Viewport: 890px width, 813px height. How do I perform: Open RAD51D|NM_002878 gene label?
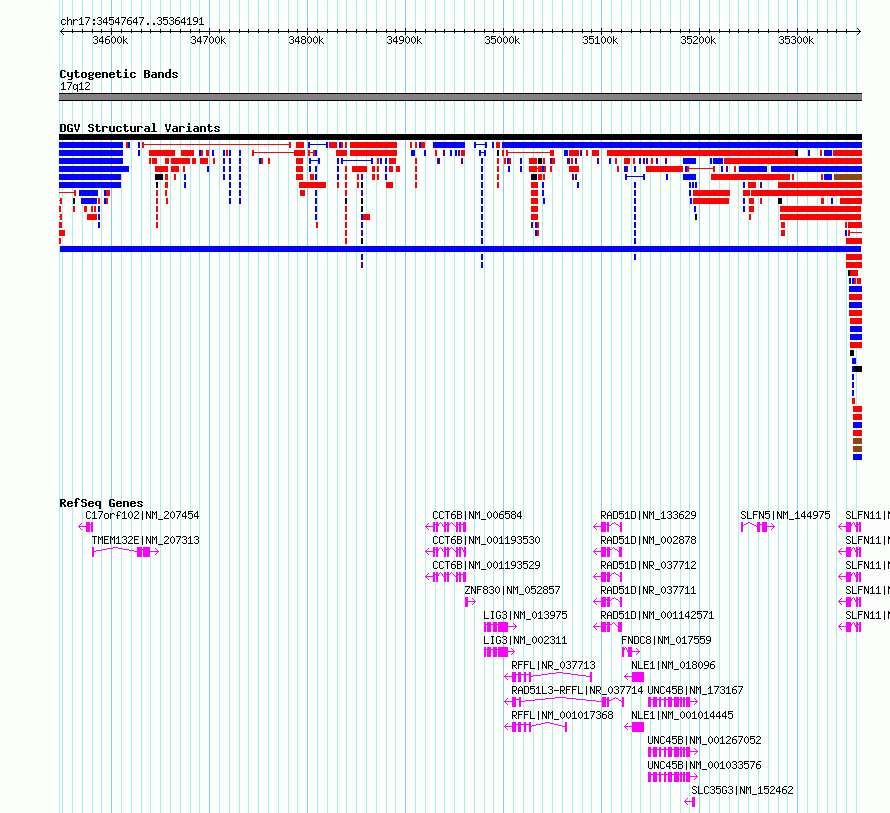[x=648, y=540]
